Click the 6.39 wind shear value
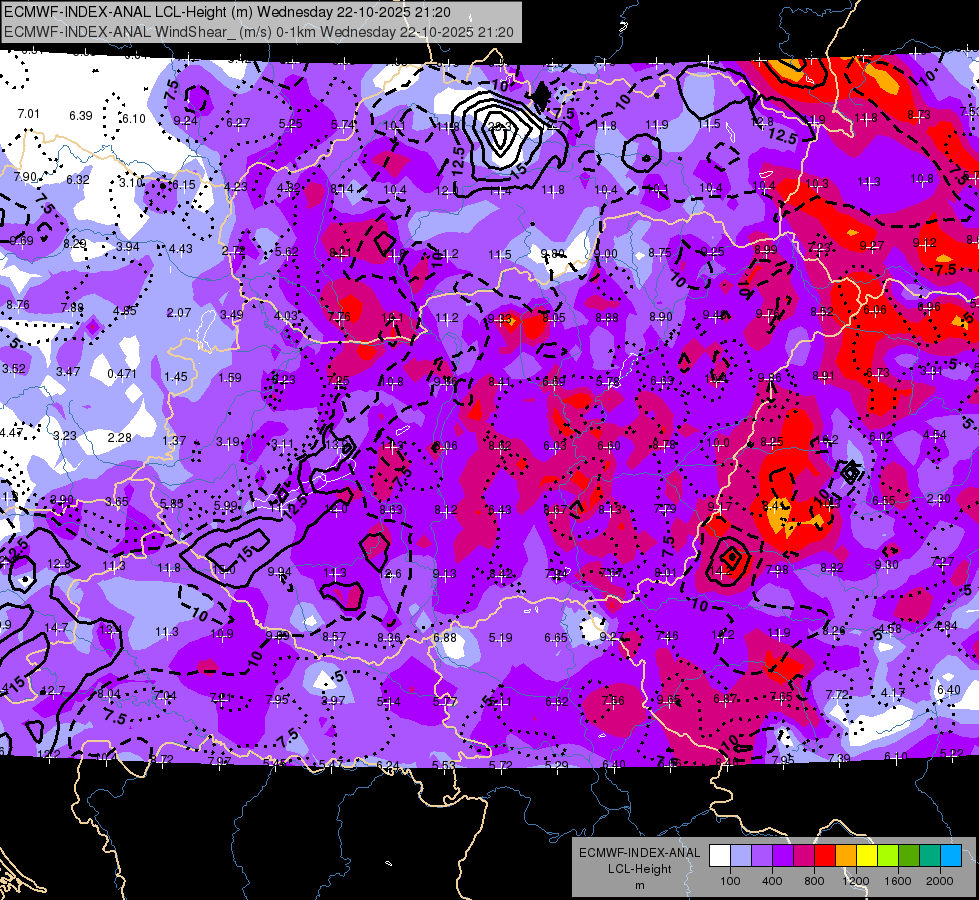 coord(81,116)
